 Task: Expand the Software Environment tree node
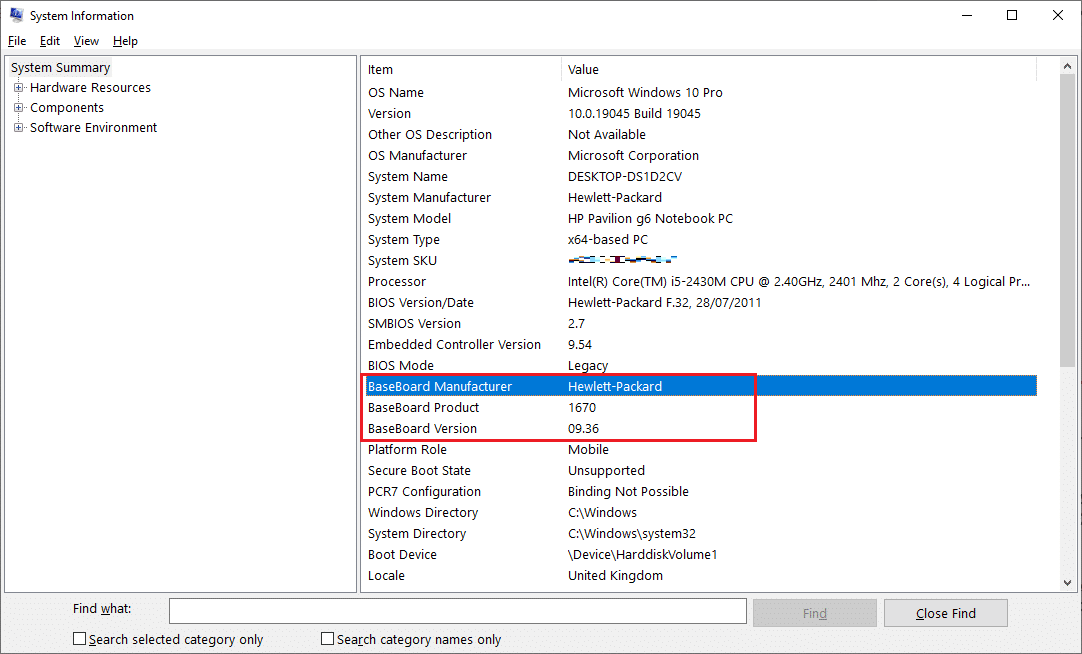(x=19, y=128)
